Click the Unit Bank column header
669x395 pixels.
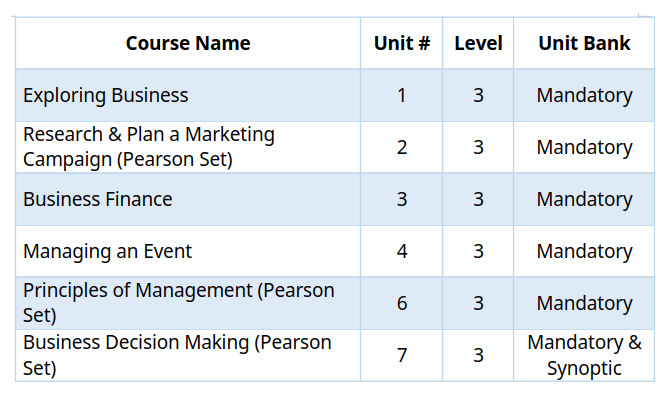584,43
